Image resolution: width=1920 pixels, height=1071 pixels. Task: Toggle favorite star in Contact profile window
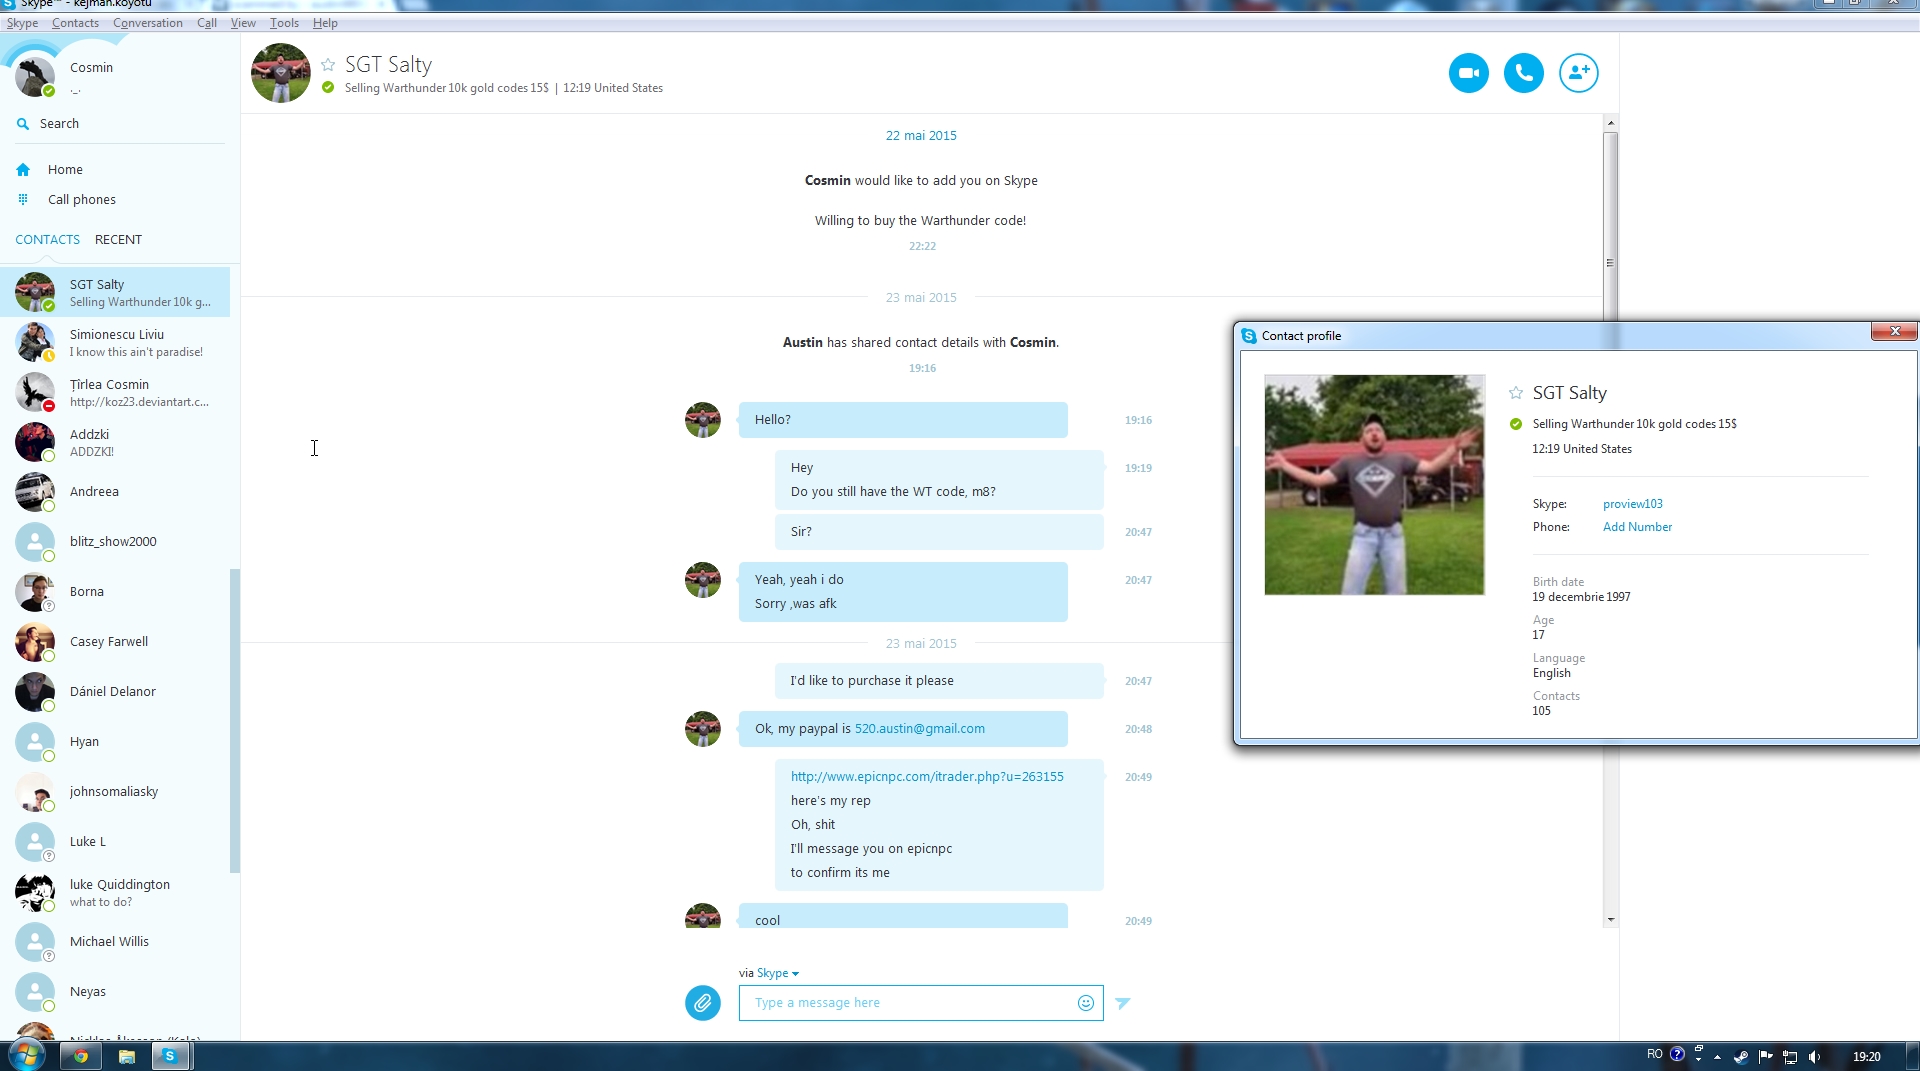point(1516,393)
